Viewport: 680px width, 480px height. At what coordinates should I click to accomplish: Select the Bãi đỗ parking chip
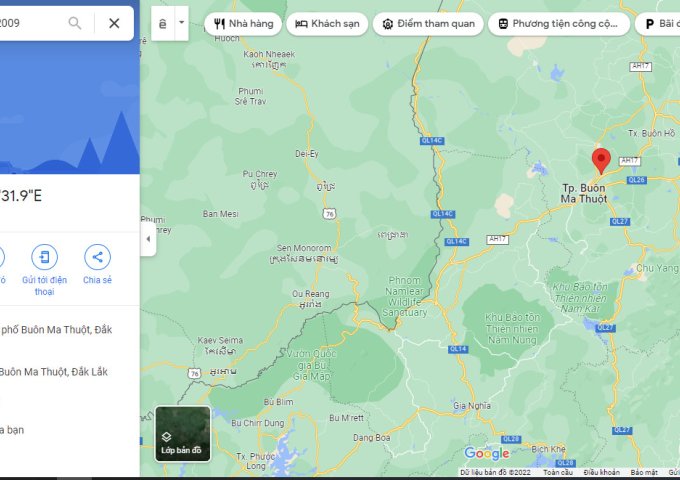657,24
